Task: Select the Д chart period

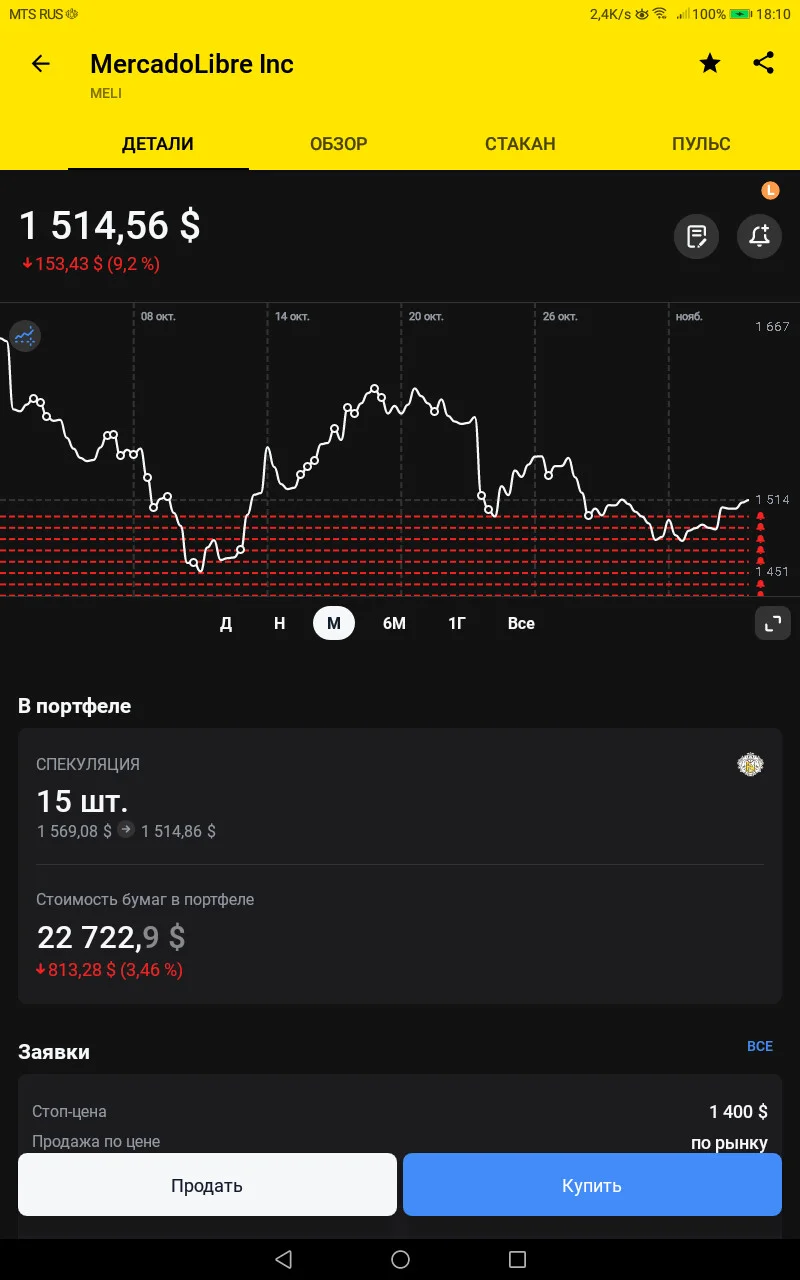Action: tap(226, 623)
